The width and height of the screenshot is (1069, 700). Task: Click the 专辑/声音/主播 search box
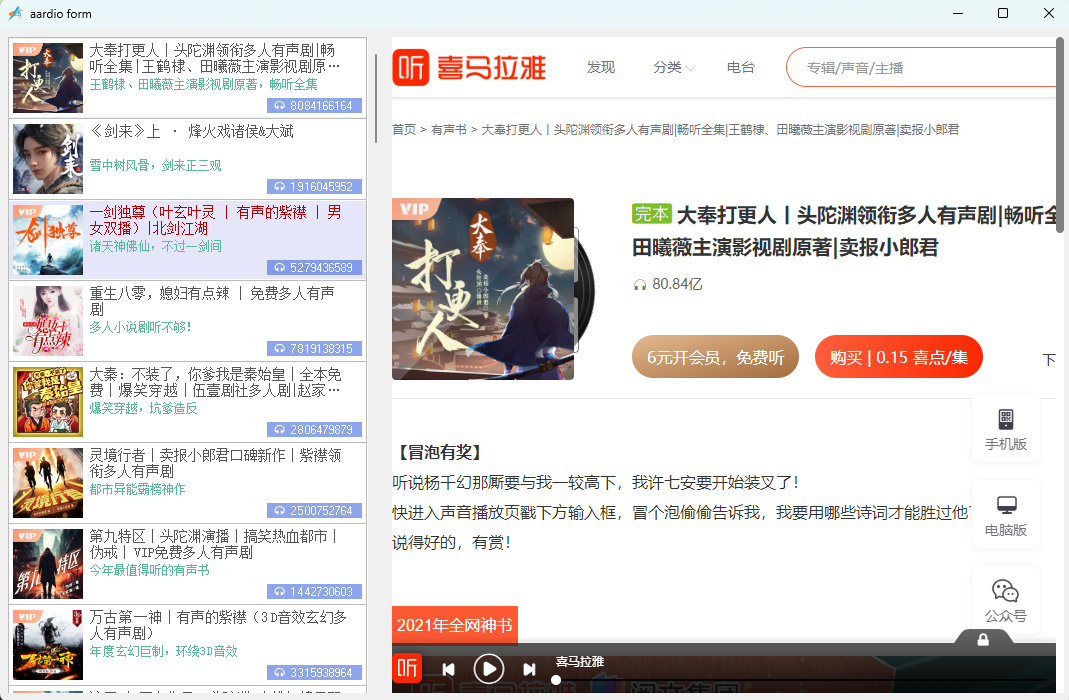(921, 67)
